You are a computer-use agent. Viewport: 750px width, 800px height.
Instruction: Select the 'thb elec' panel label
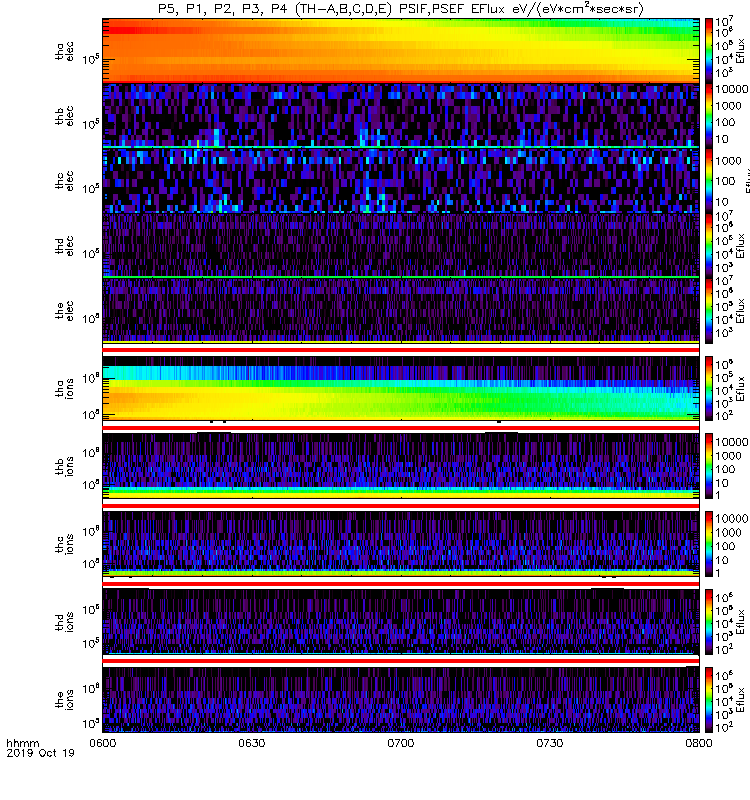click(x=65, y=116)
